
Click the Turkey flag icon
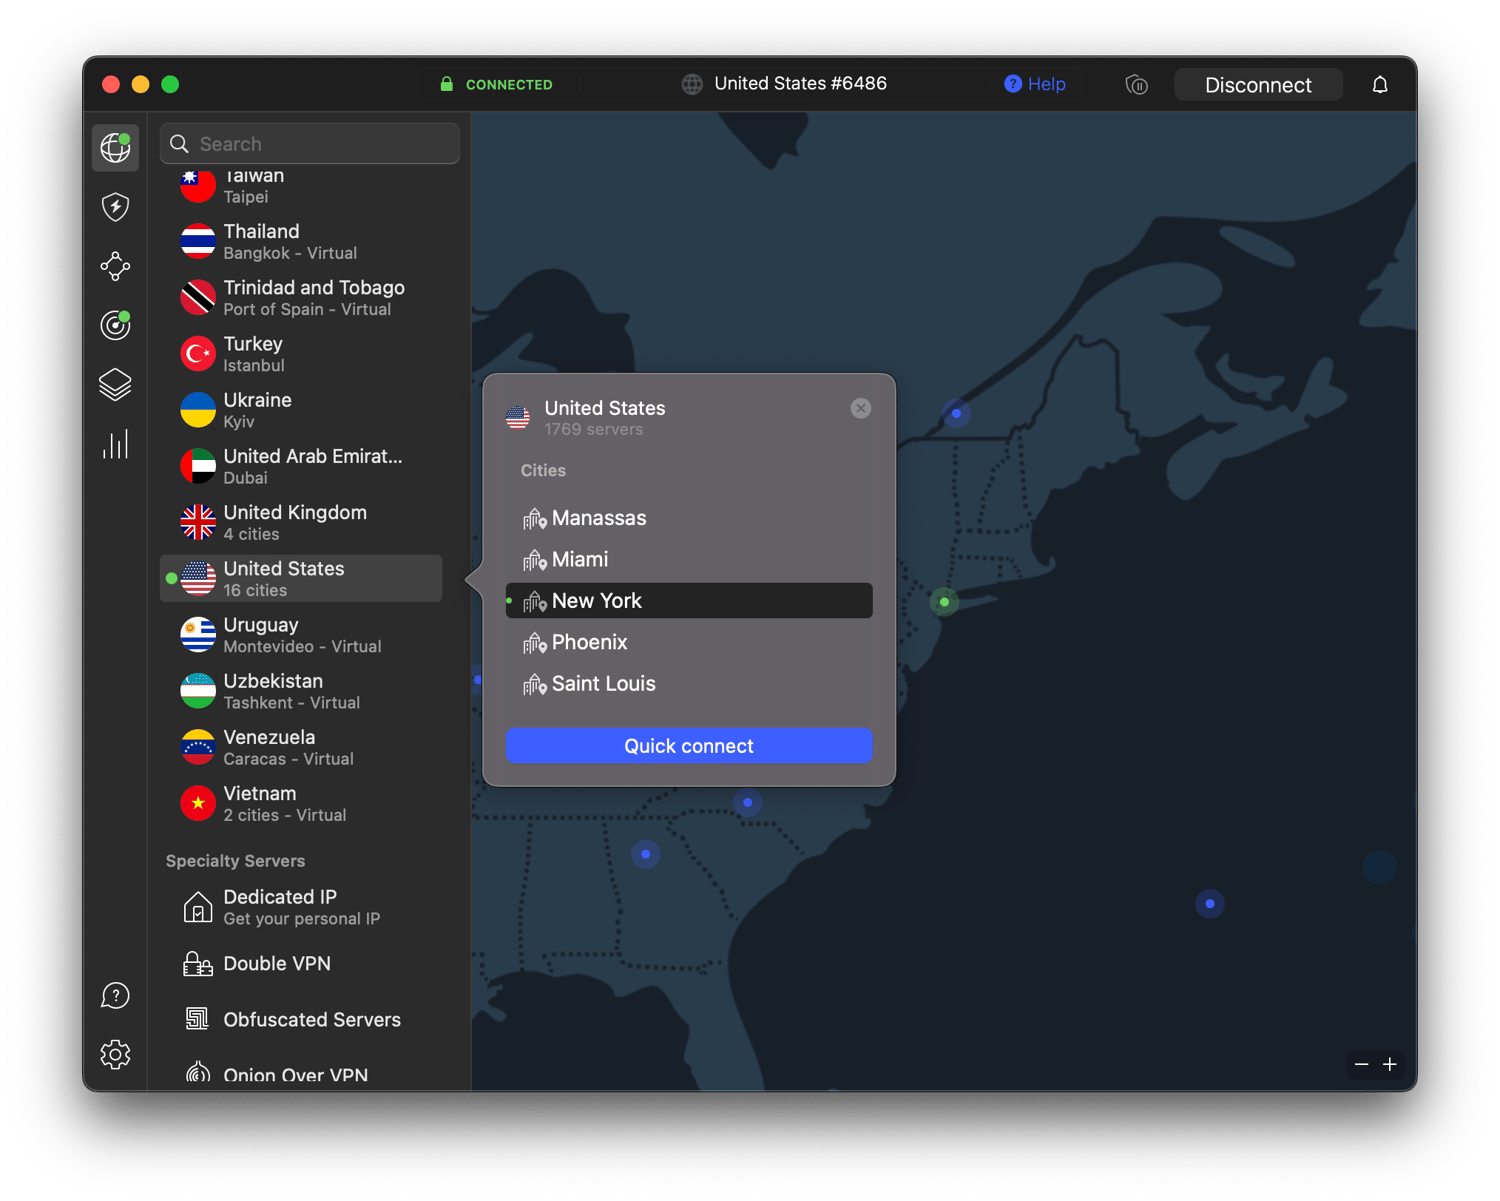pyautogui.click(x=198, y=354)
